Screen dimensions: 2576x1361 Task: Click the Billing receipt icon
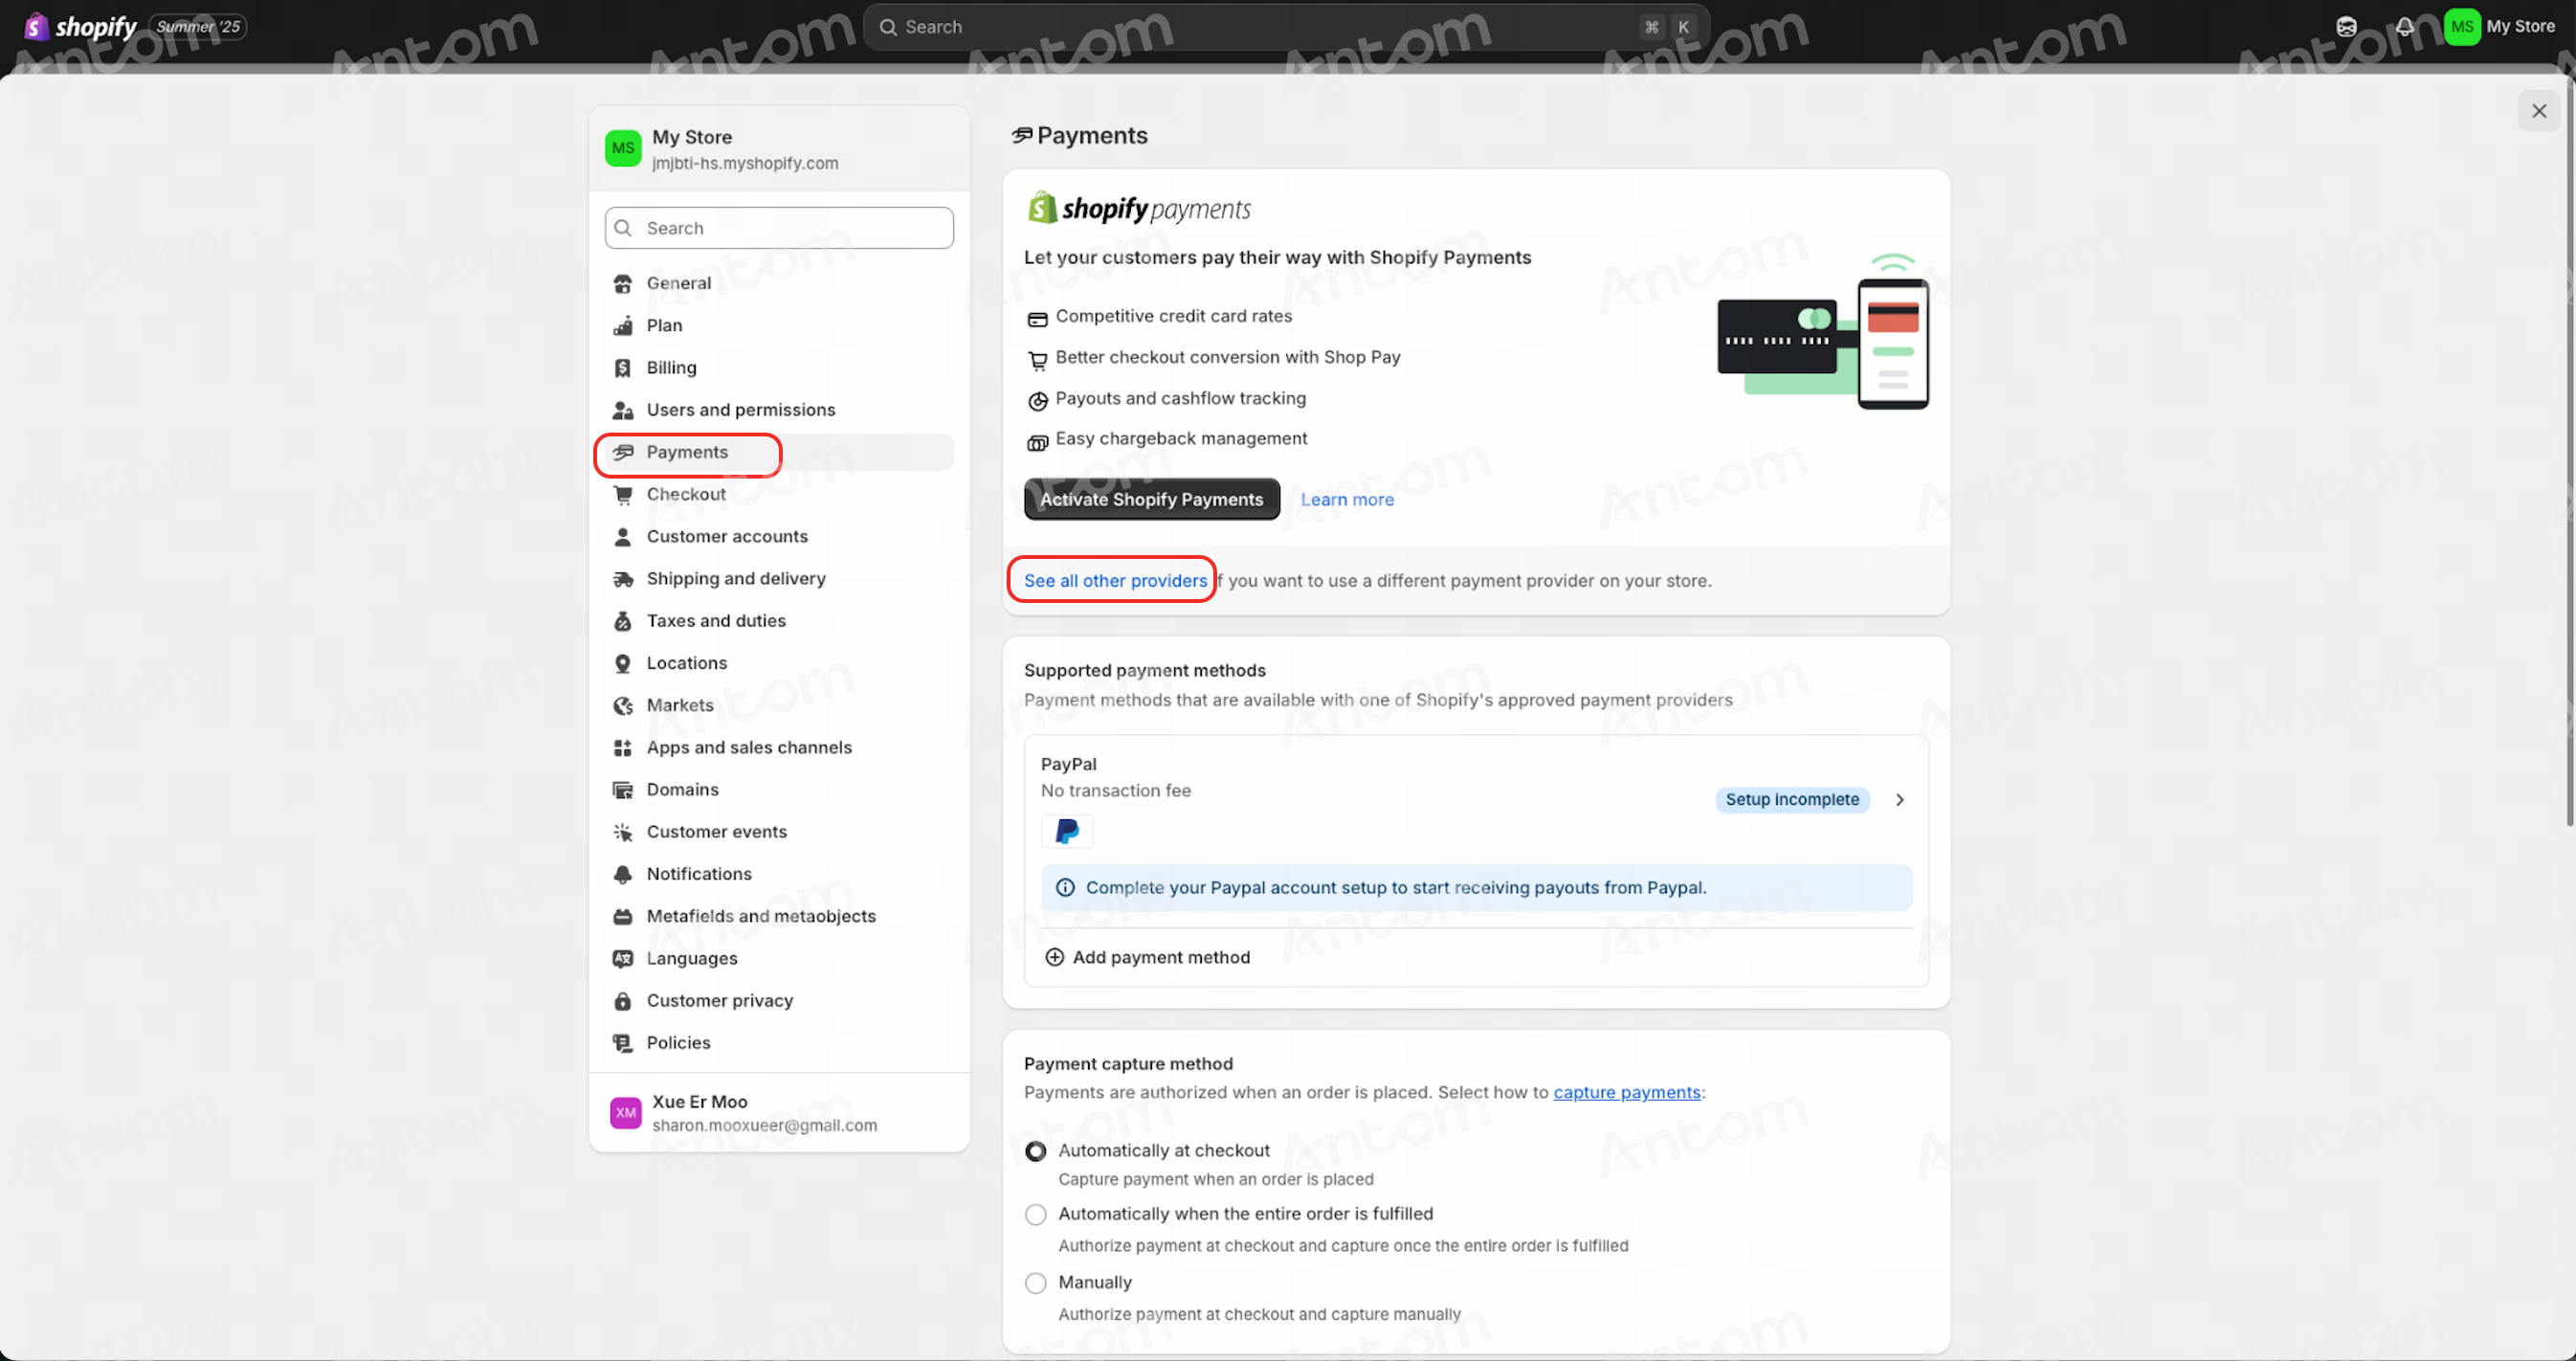(x=623, y=368)
